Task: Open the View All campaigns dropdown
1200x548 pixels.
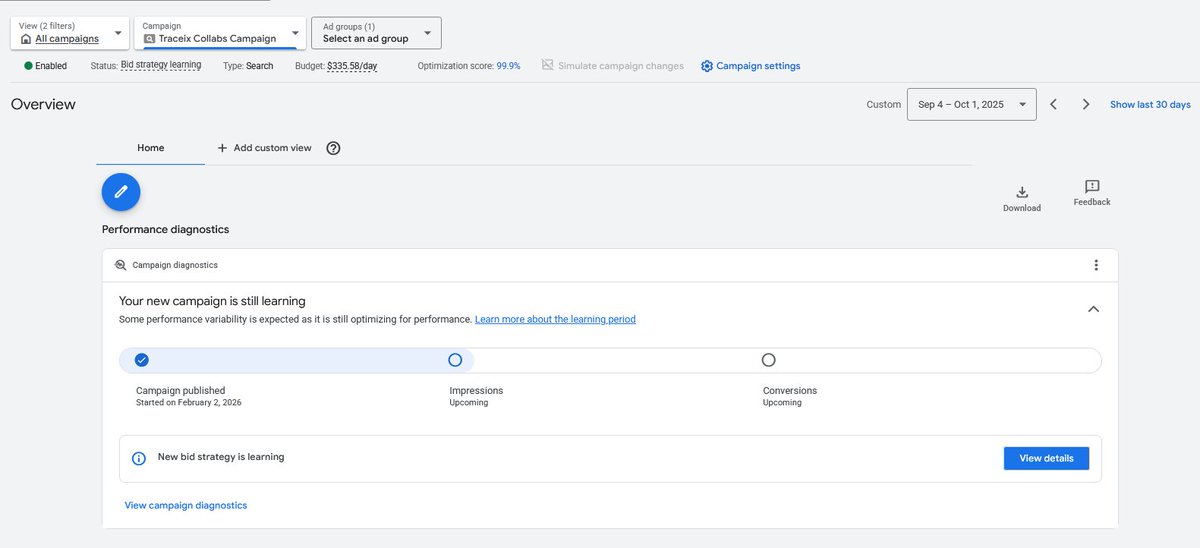Action: (70, 33)
